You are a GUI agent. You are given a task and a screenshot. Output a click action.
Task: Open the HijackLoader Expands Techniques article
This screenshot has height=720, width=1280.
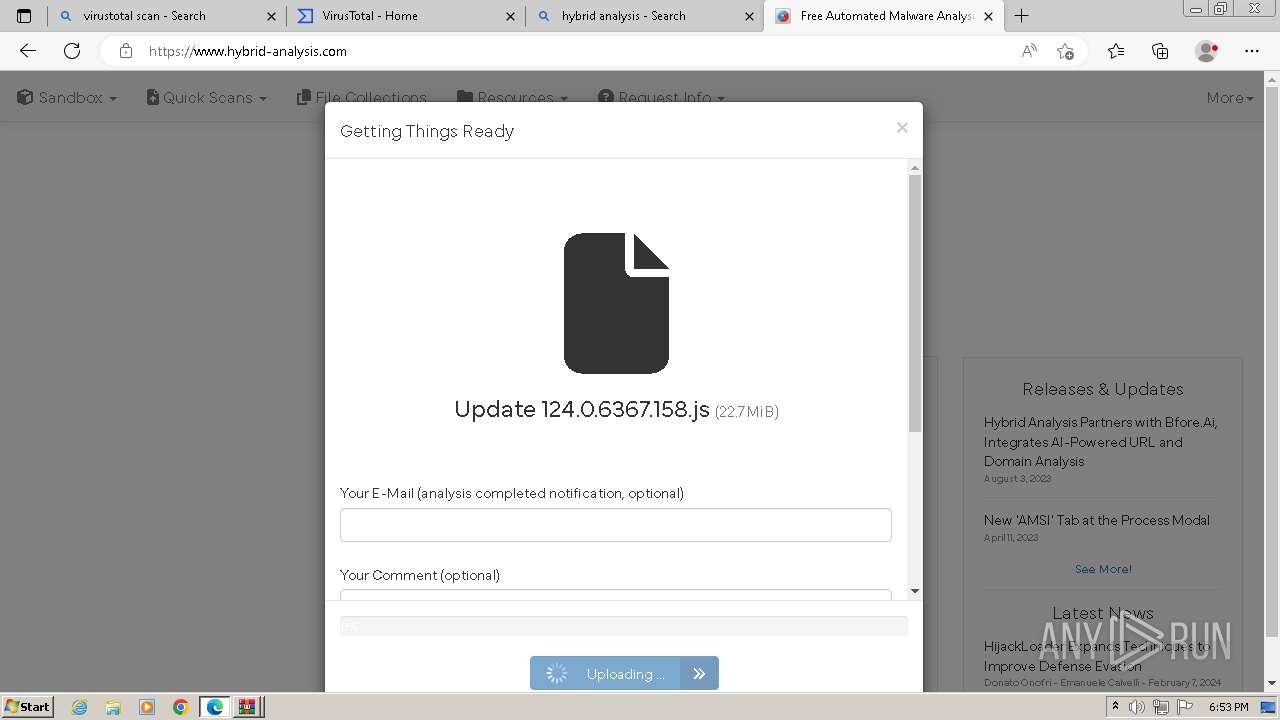[x=1097, y=656]
